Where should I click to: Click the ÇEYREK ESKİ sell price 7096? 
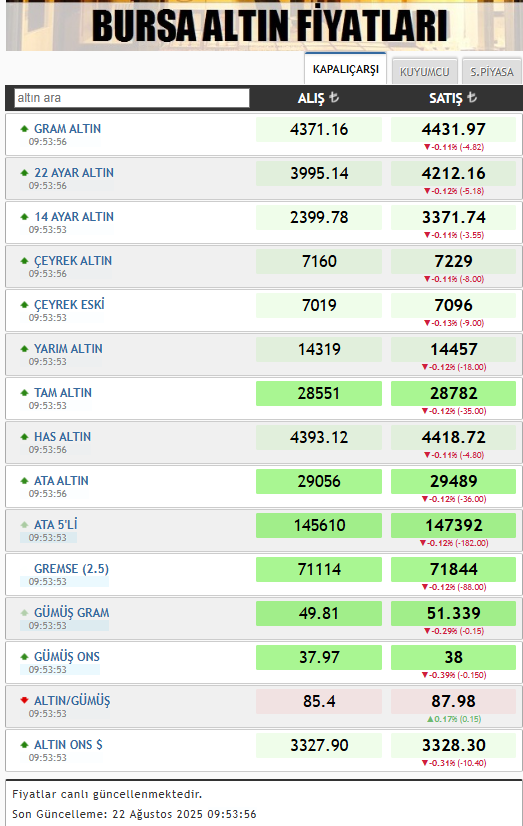(453, 306)
